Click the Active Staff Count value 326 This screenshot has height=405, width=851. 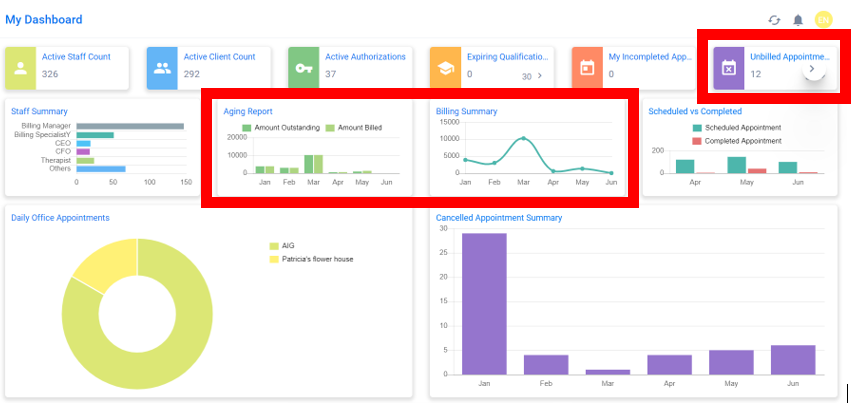coord(50,74)
